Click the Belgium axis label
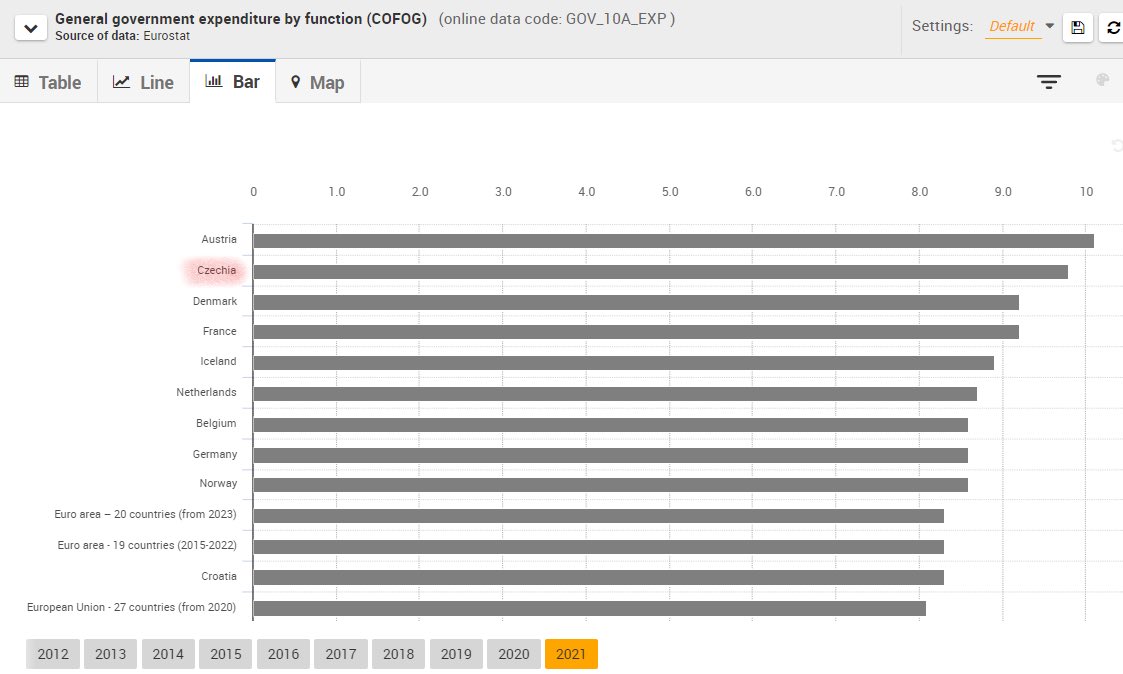 pos(216,423)
